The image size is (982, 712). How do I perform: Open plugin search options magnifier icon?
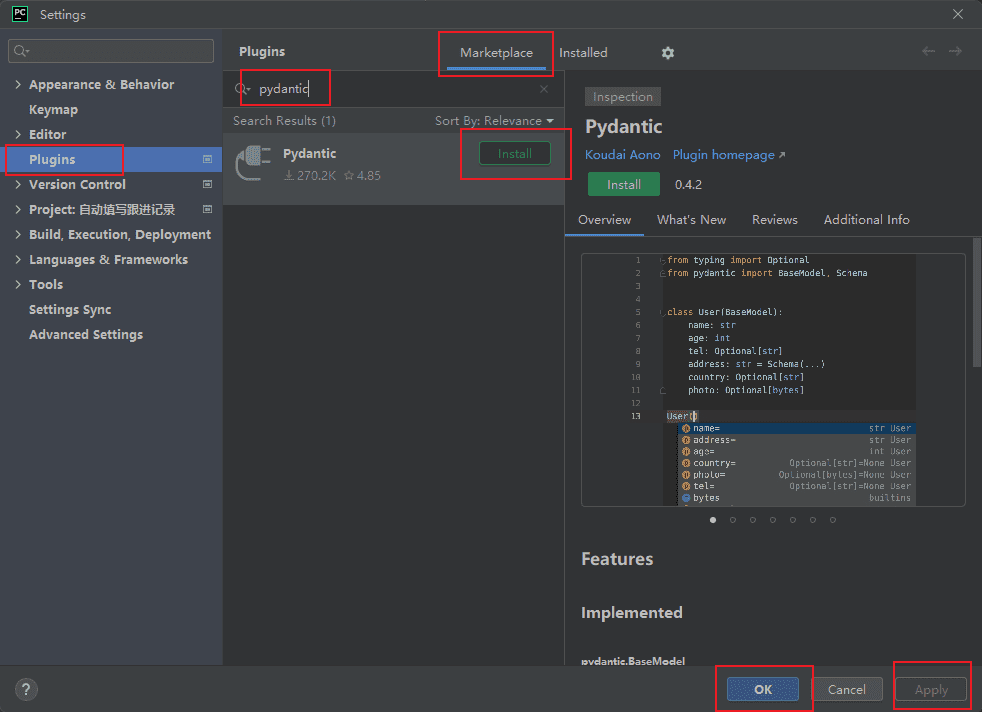242,89
